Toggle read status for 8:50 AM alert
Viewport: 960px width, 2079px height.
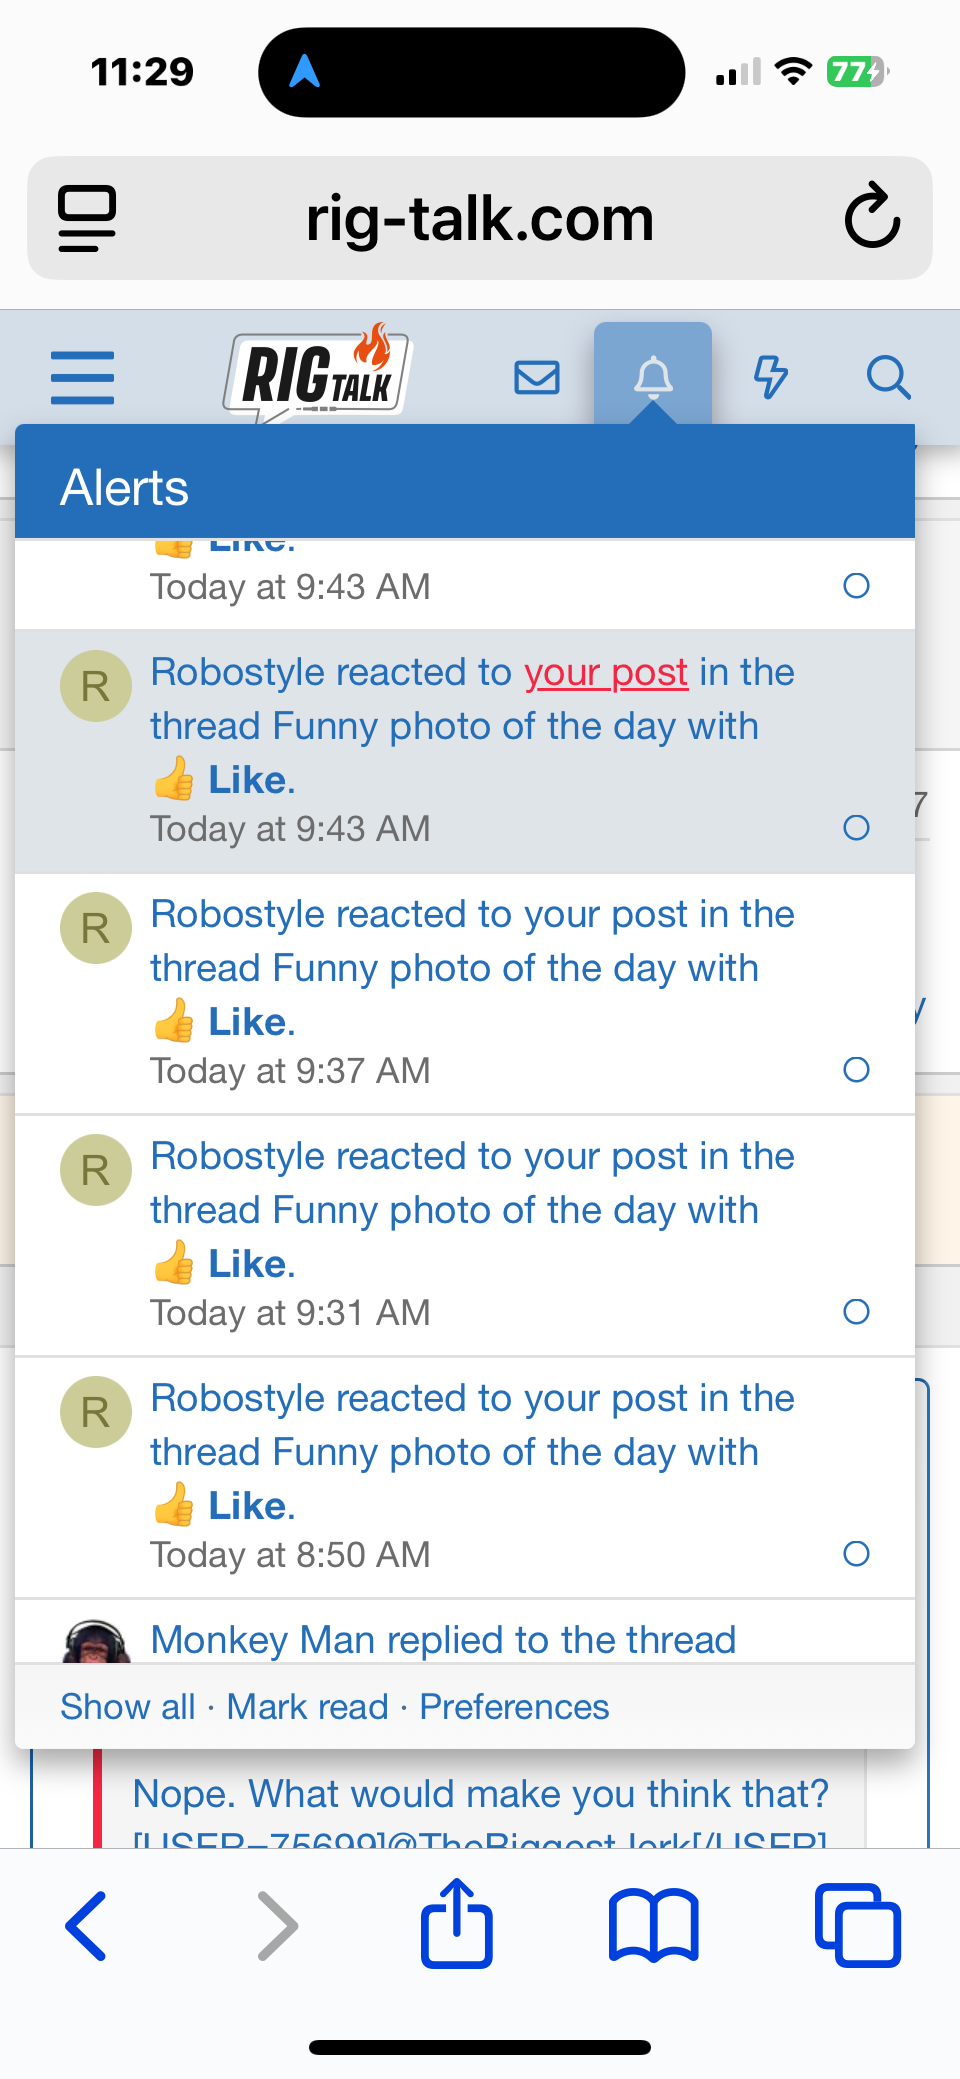pyautogui.click(x=856, y=1554)
